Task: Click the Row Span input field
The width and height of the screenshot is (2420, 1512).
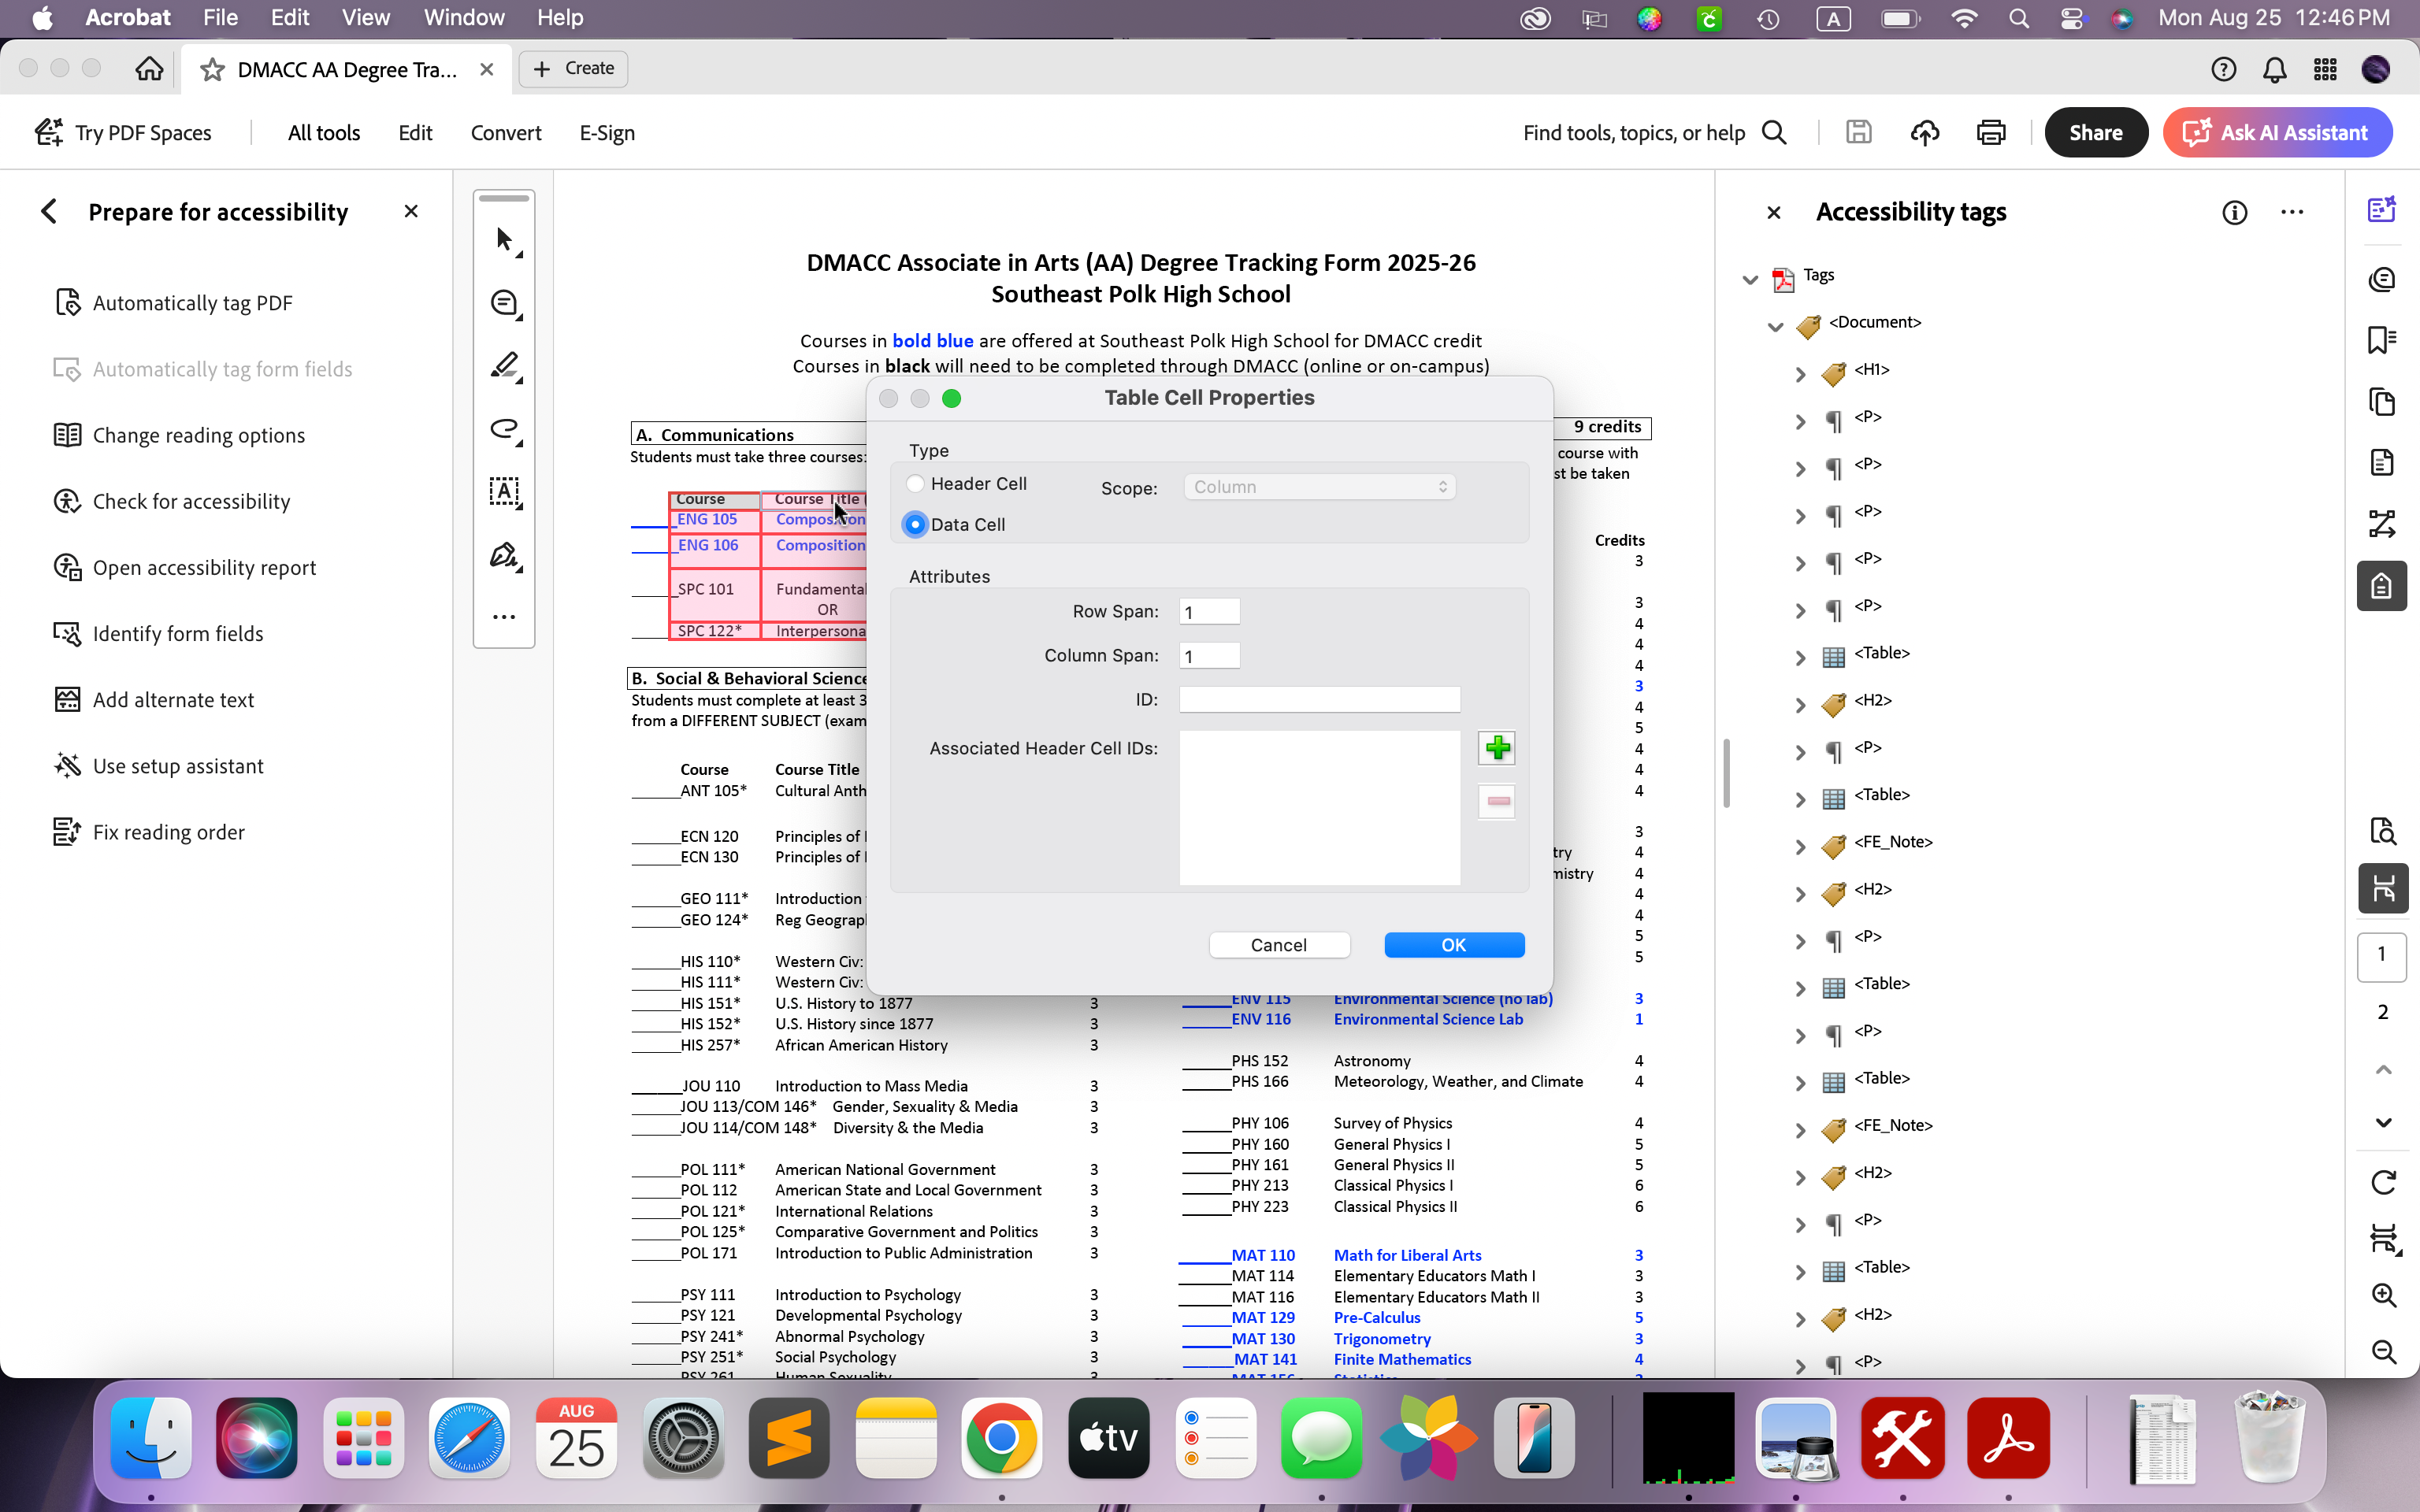Action: [1208, 612]
